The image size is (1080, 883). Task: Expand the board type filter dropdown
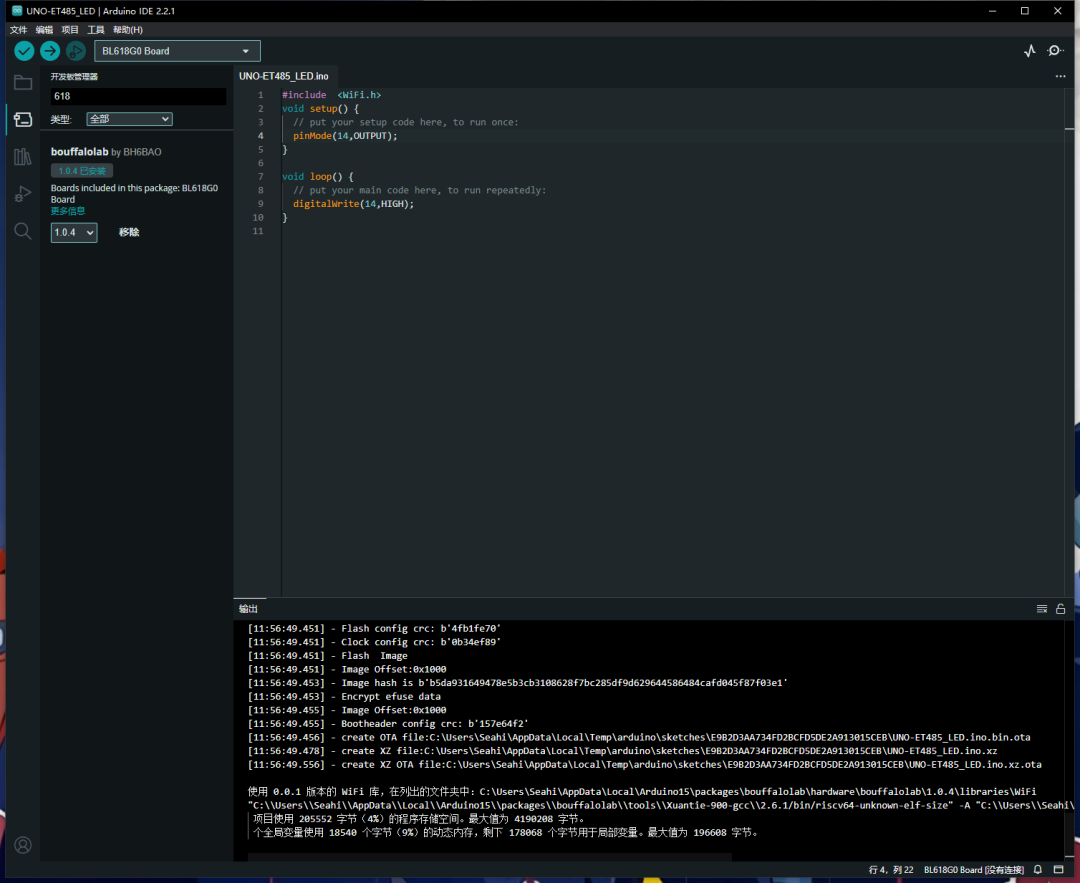coord(129,119)
